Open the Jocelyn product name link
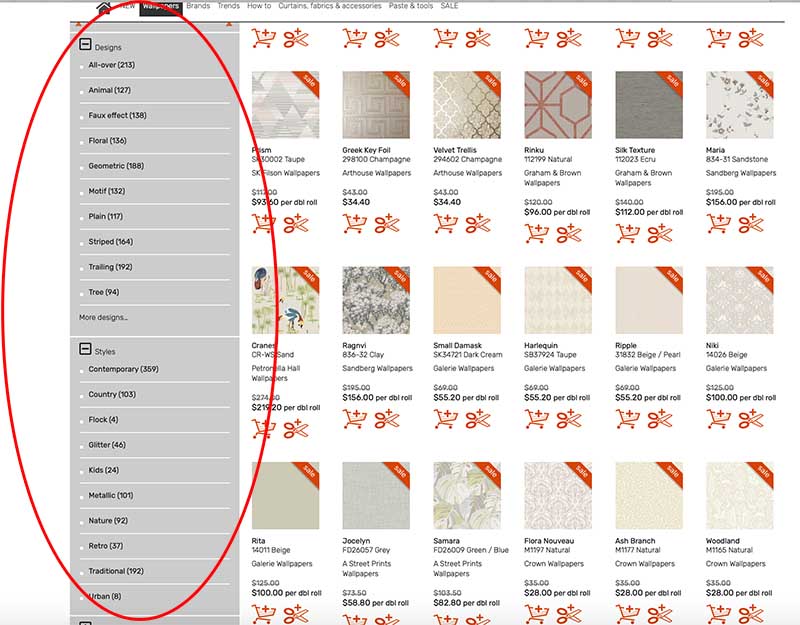This screenshot has width=800, height=625. coord(356,541)
